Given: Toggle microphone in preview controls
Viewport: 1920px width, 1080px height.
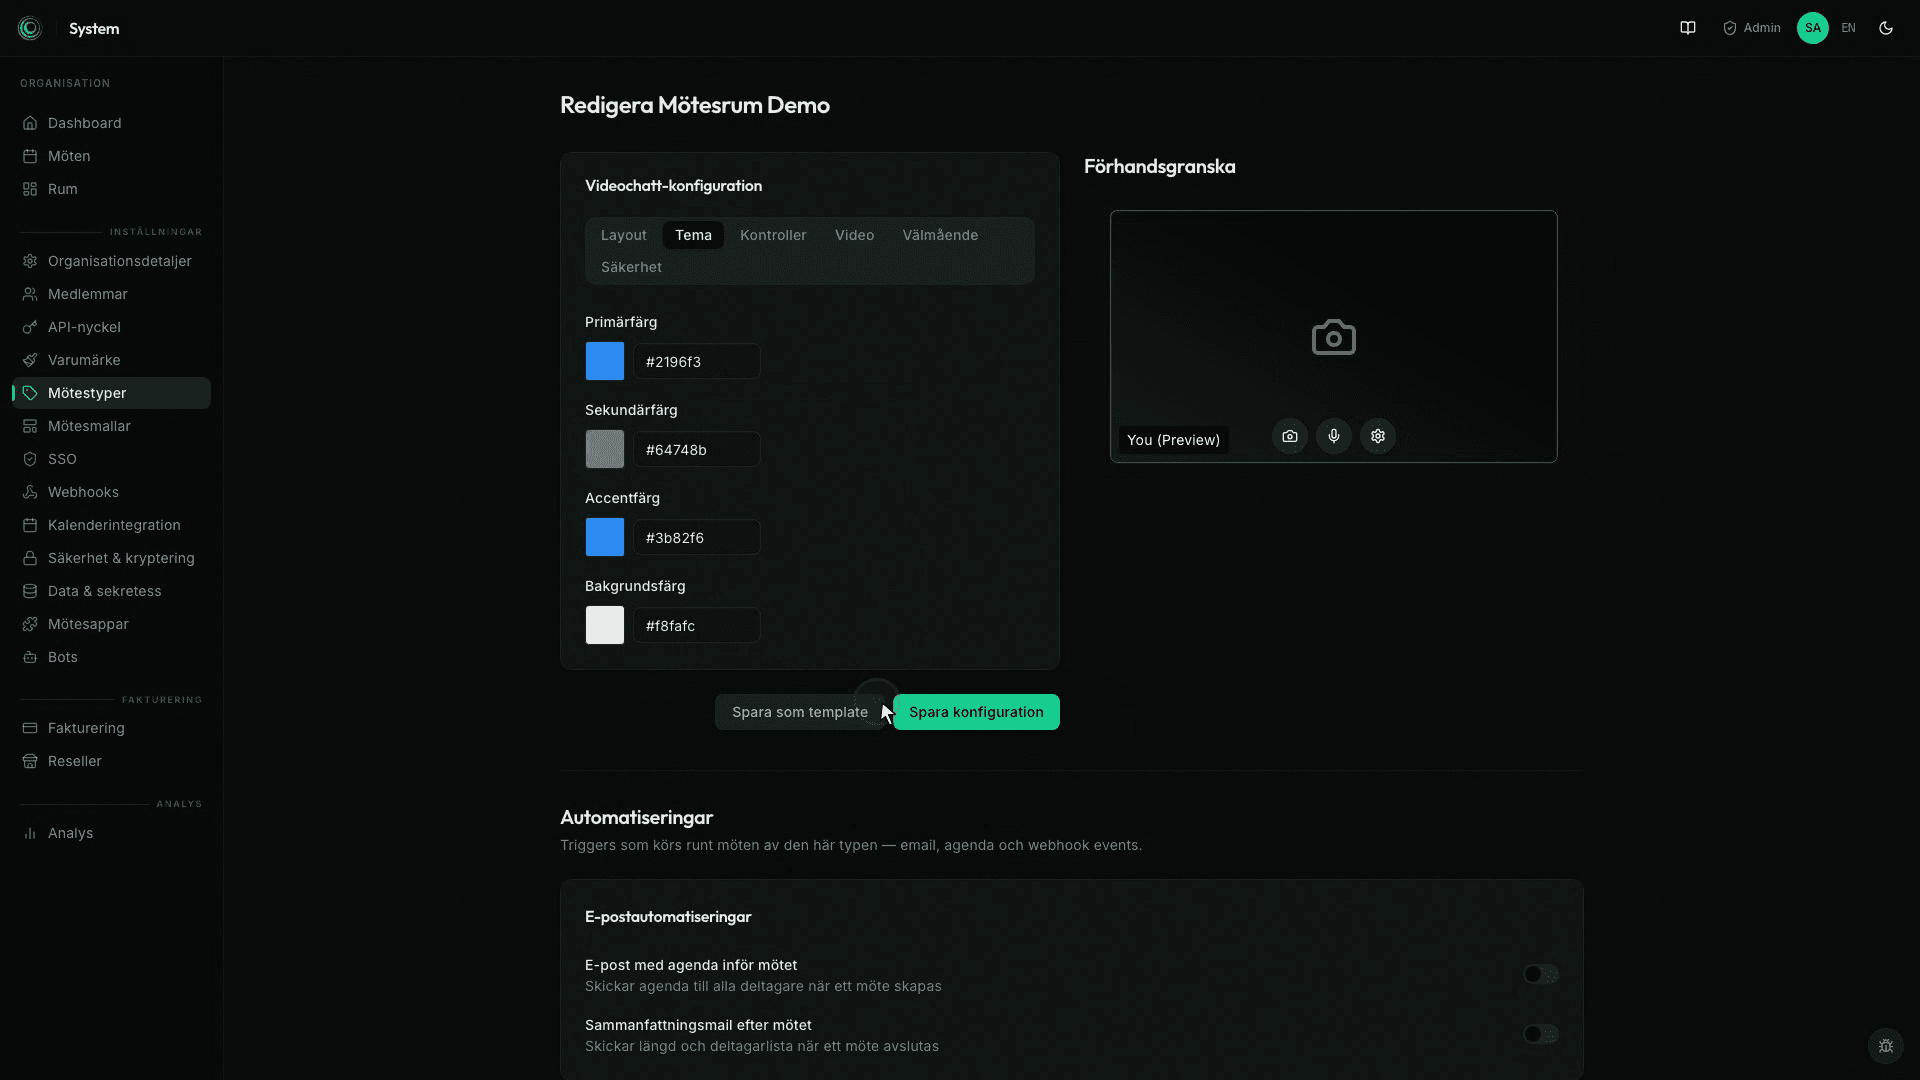Looking at the screenshot, I should pos(1334,436).
